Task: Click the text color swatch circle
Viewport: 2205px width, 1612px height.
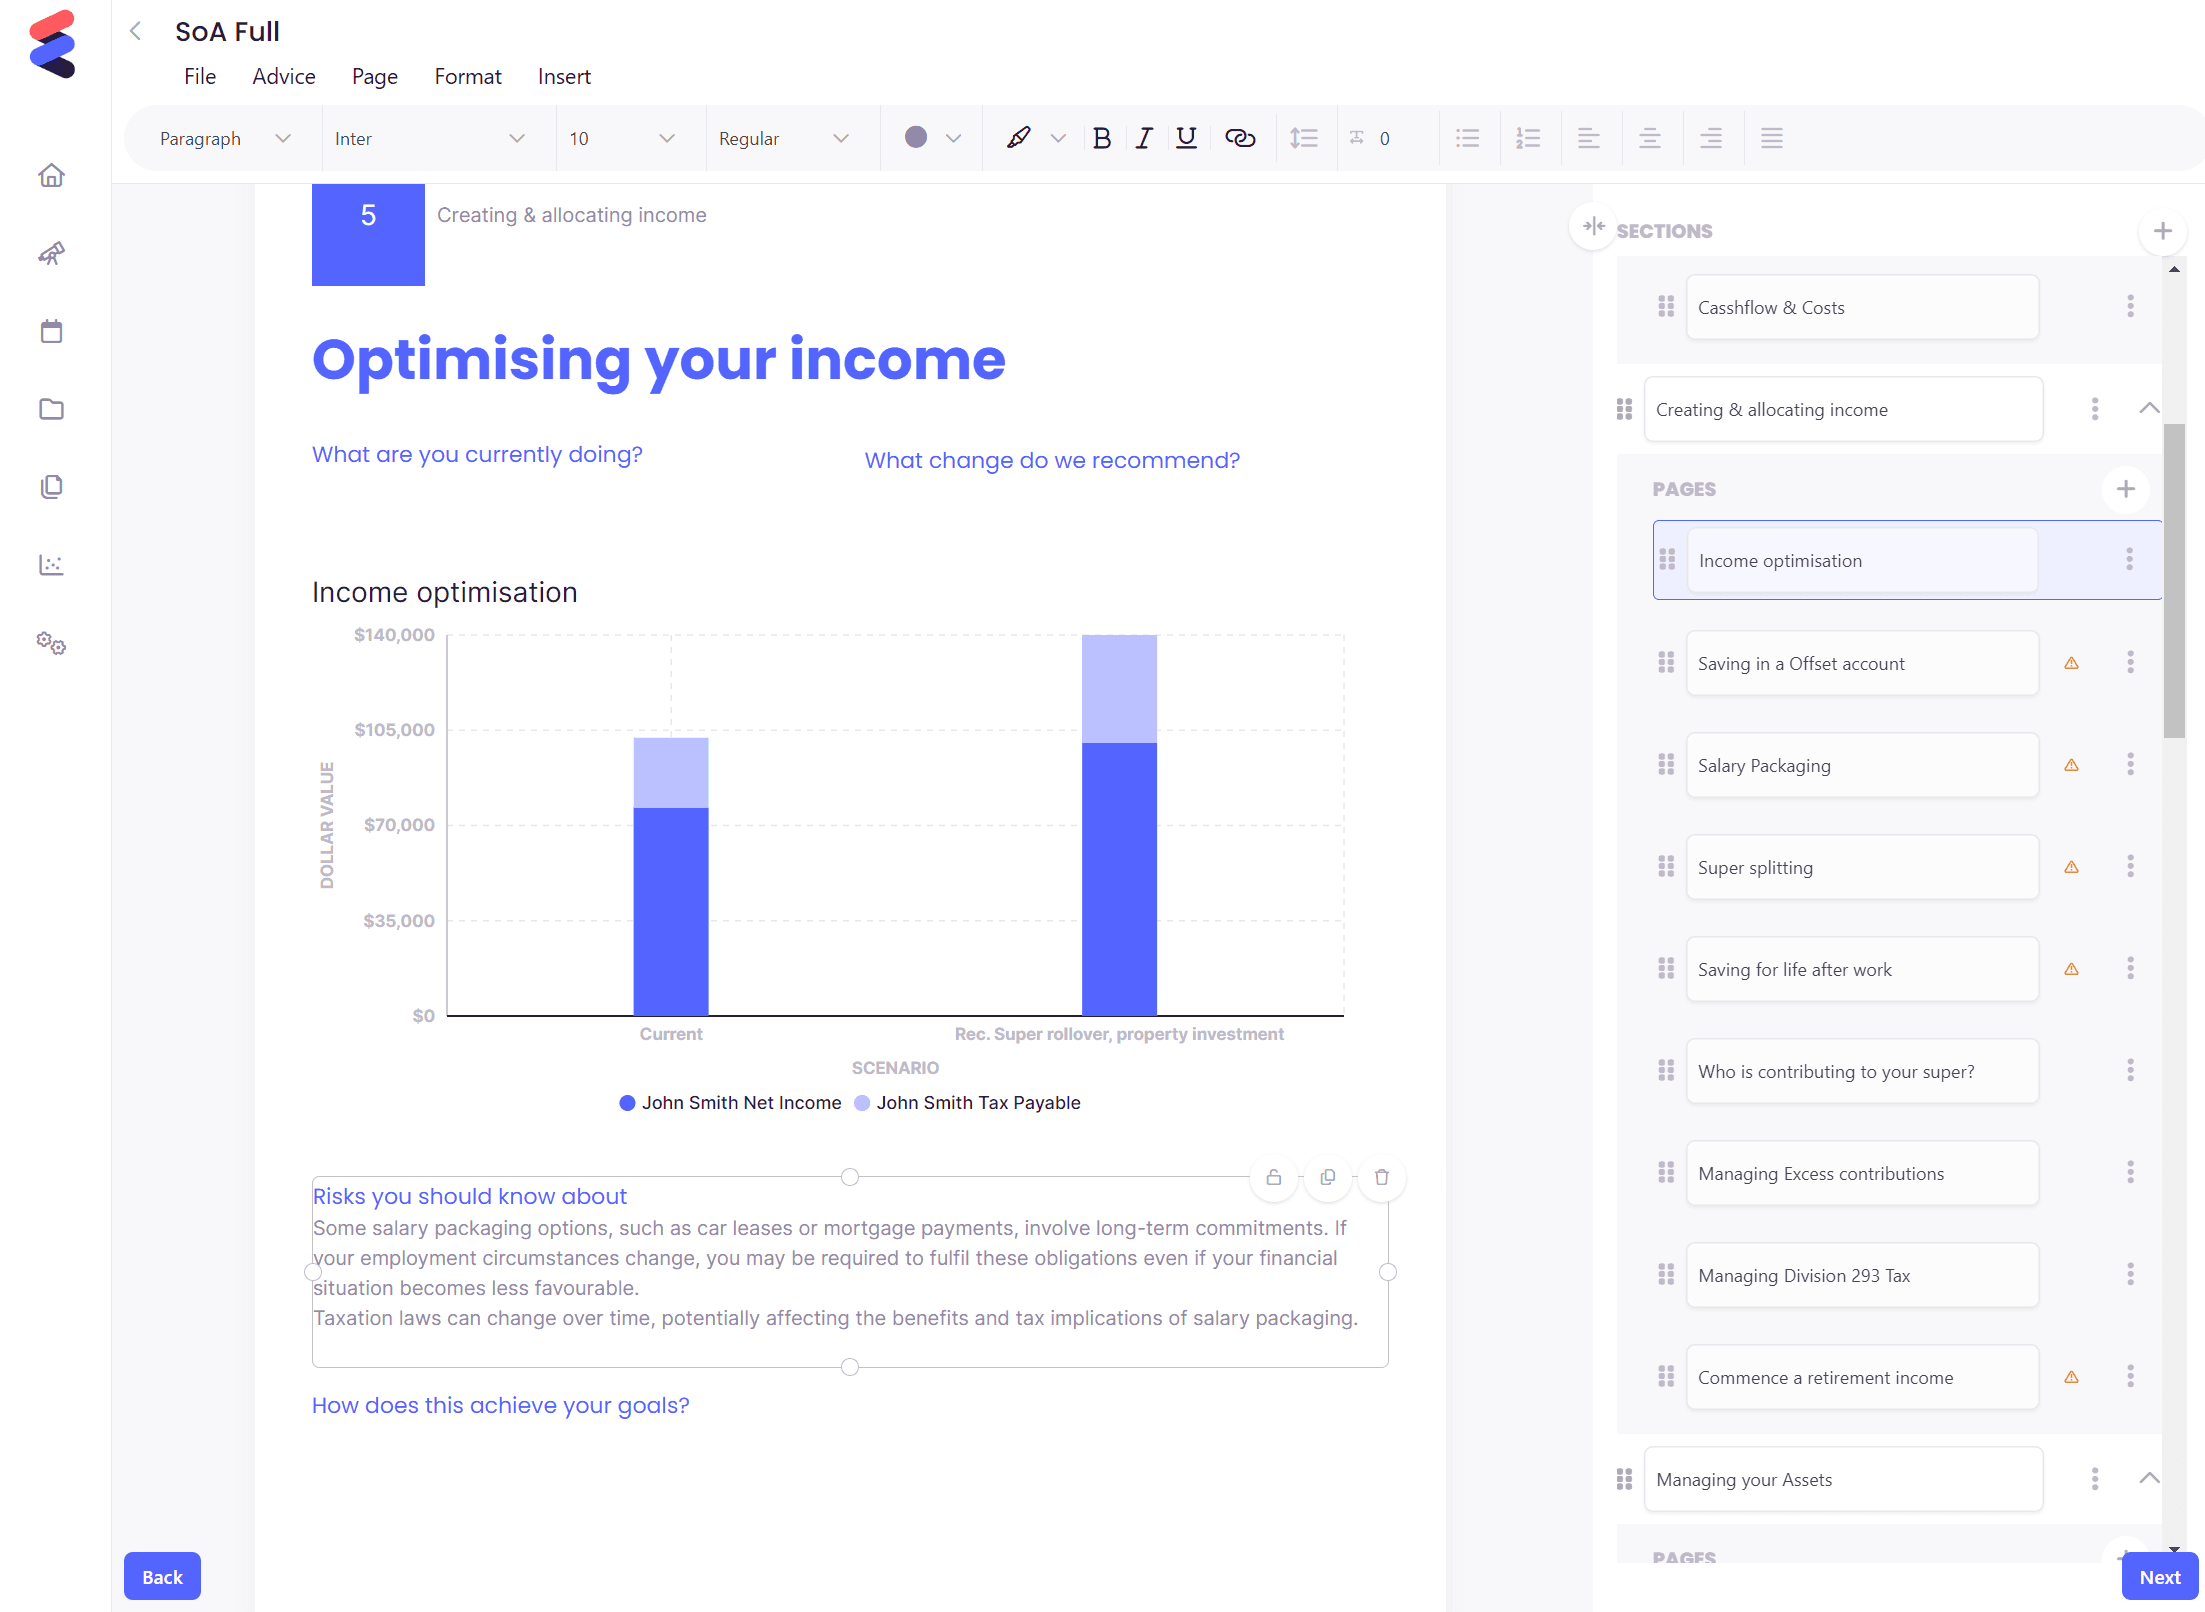Action: pos(915,138)
